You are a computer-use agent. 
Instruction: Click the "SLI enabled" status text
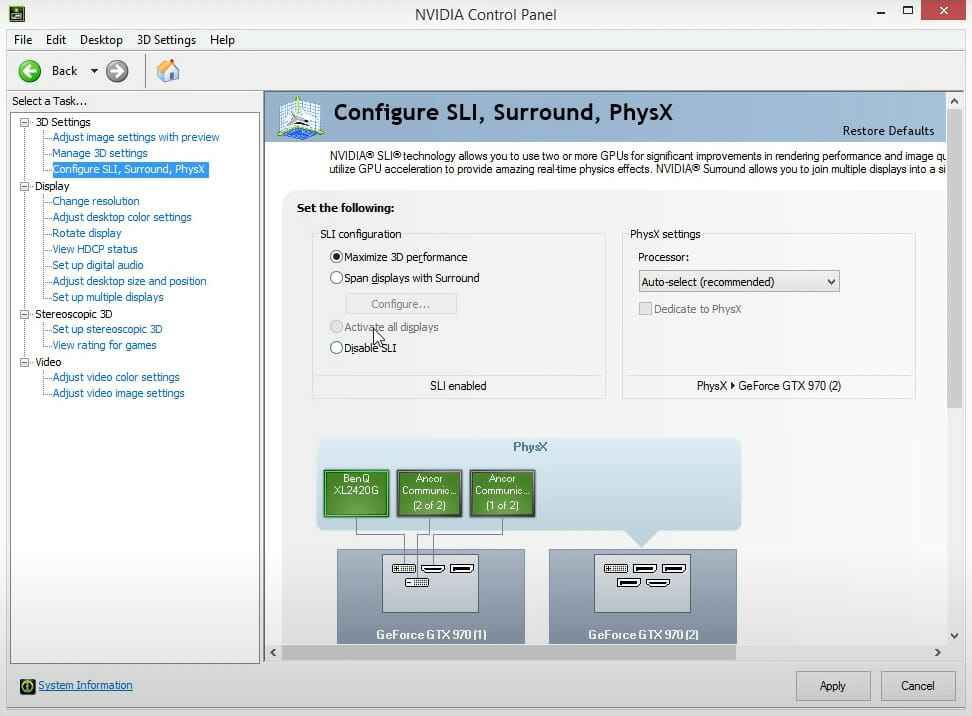pyautogui.click(x=458, y=386)
